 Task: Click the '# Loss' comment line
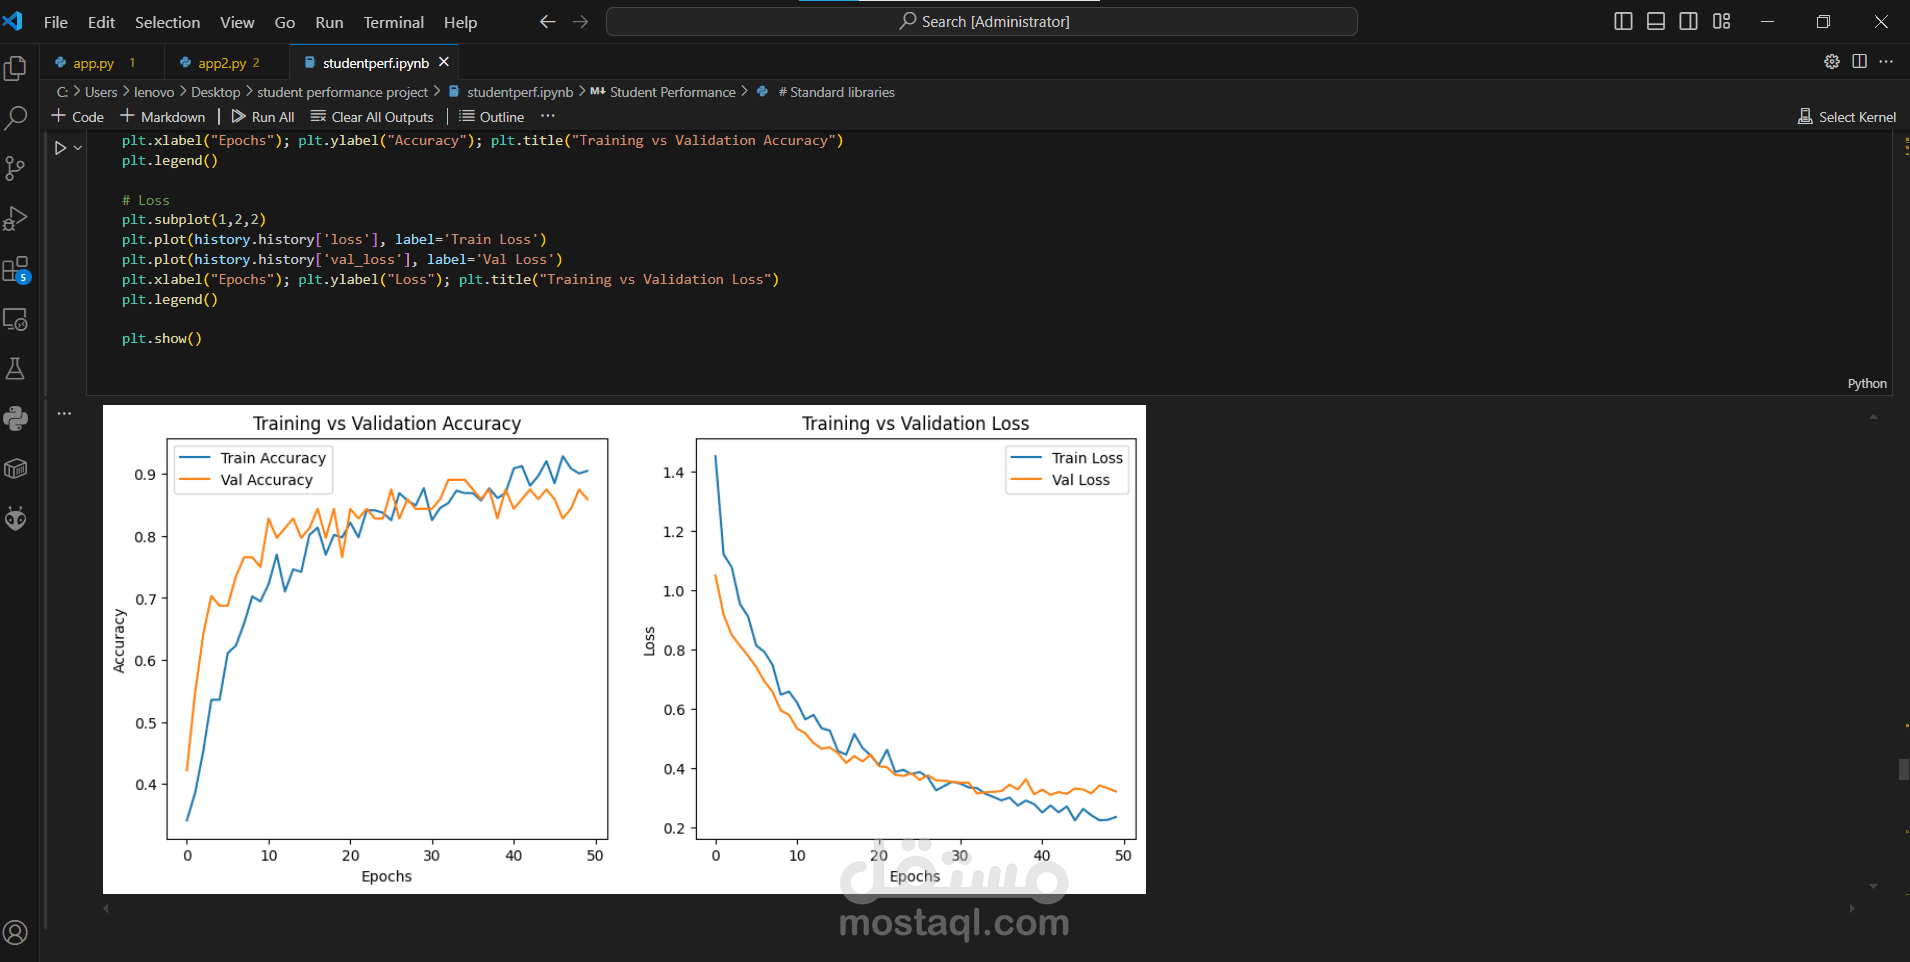[146, 200]
